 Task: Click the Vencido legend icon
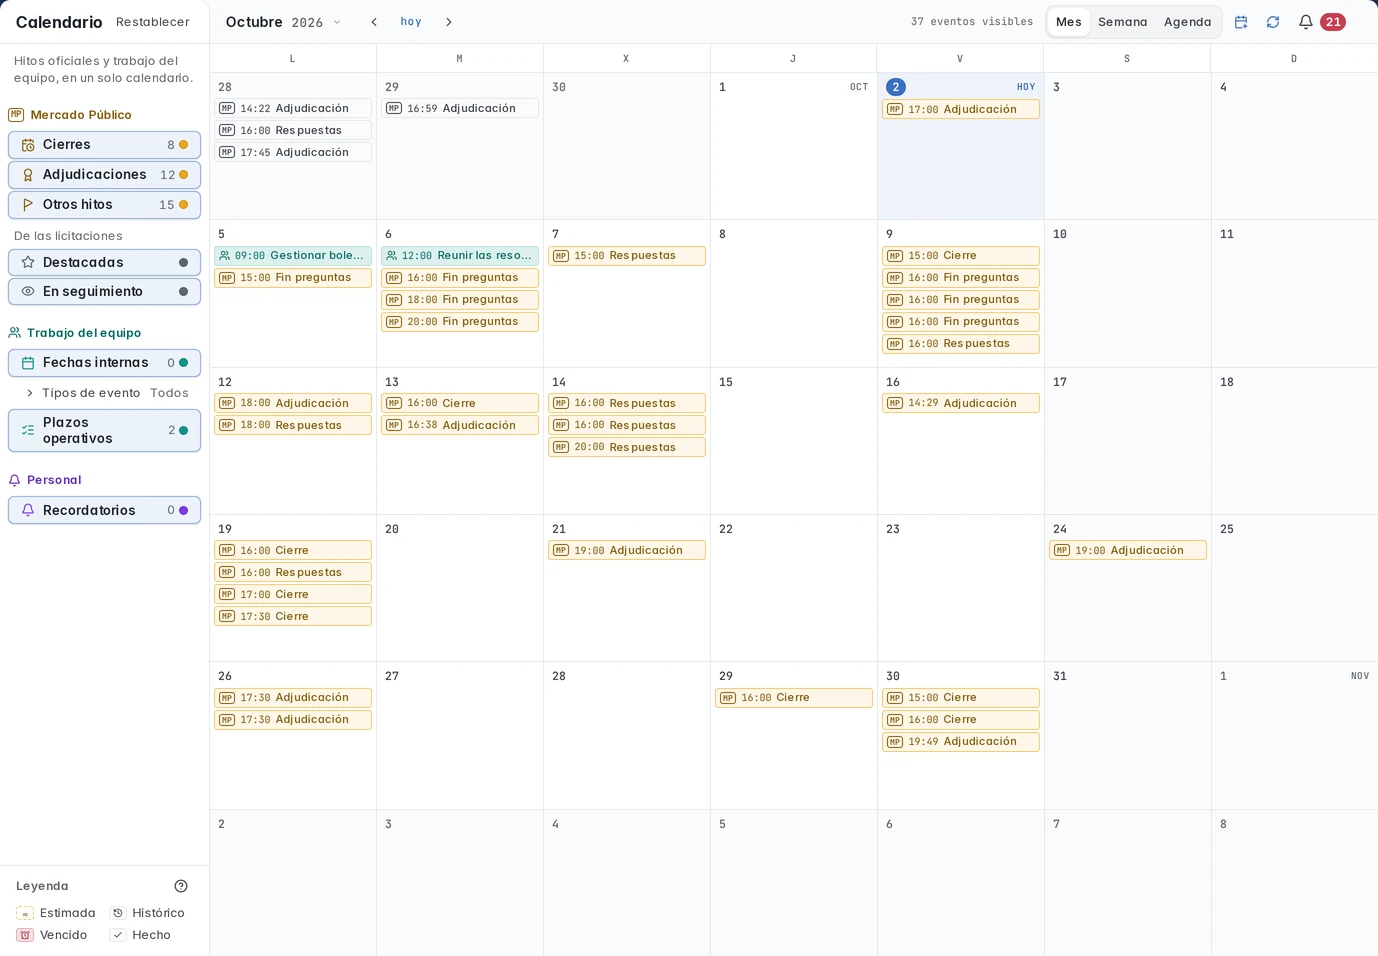coord(25,935)
